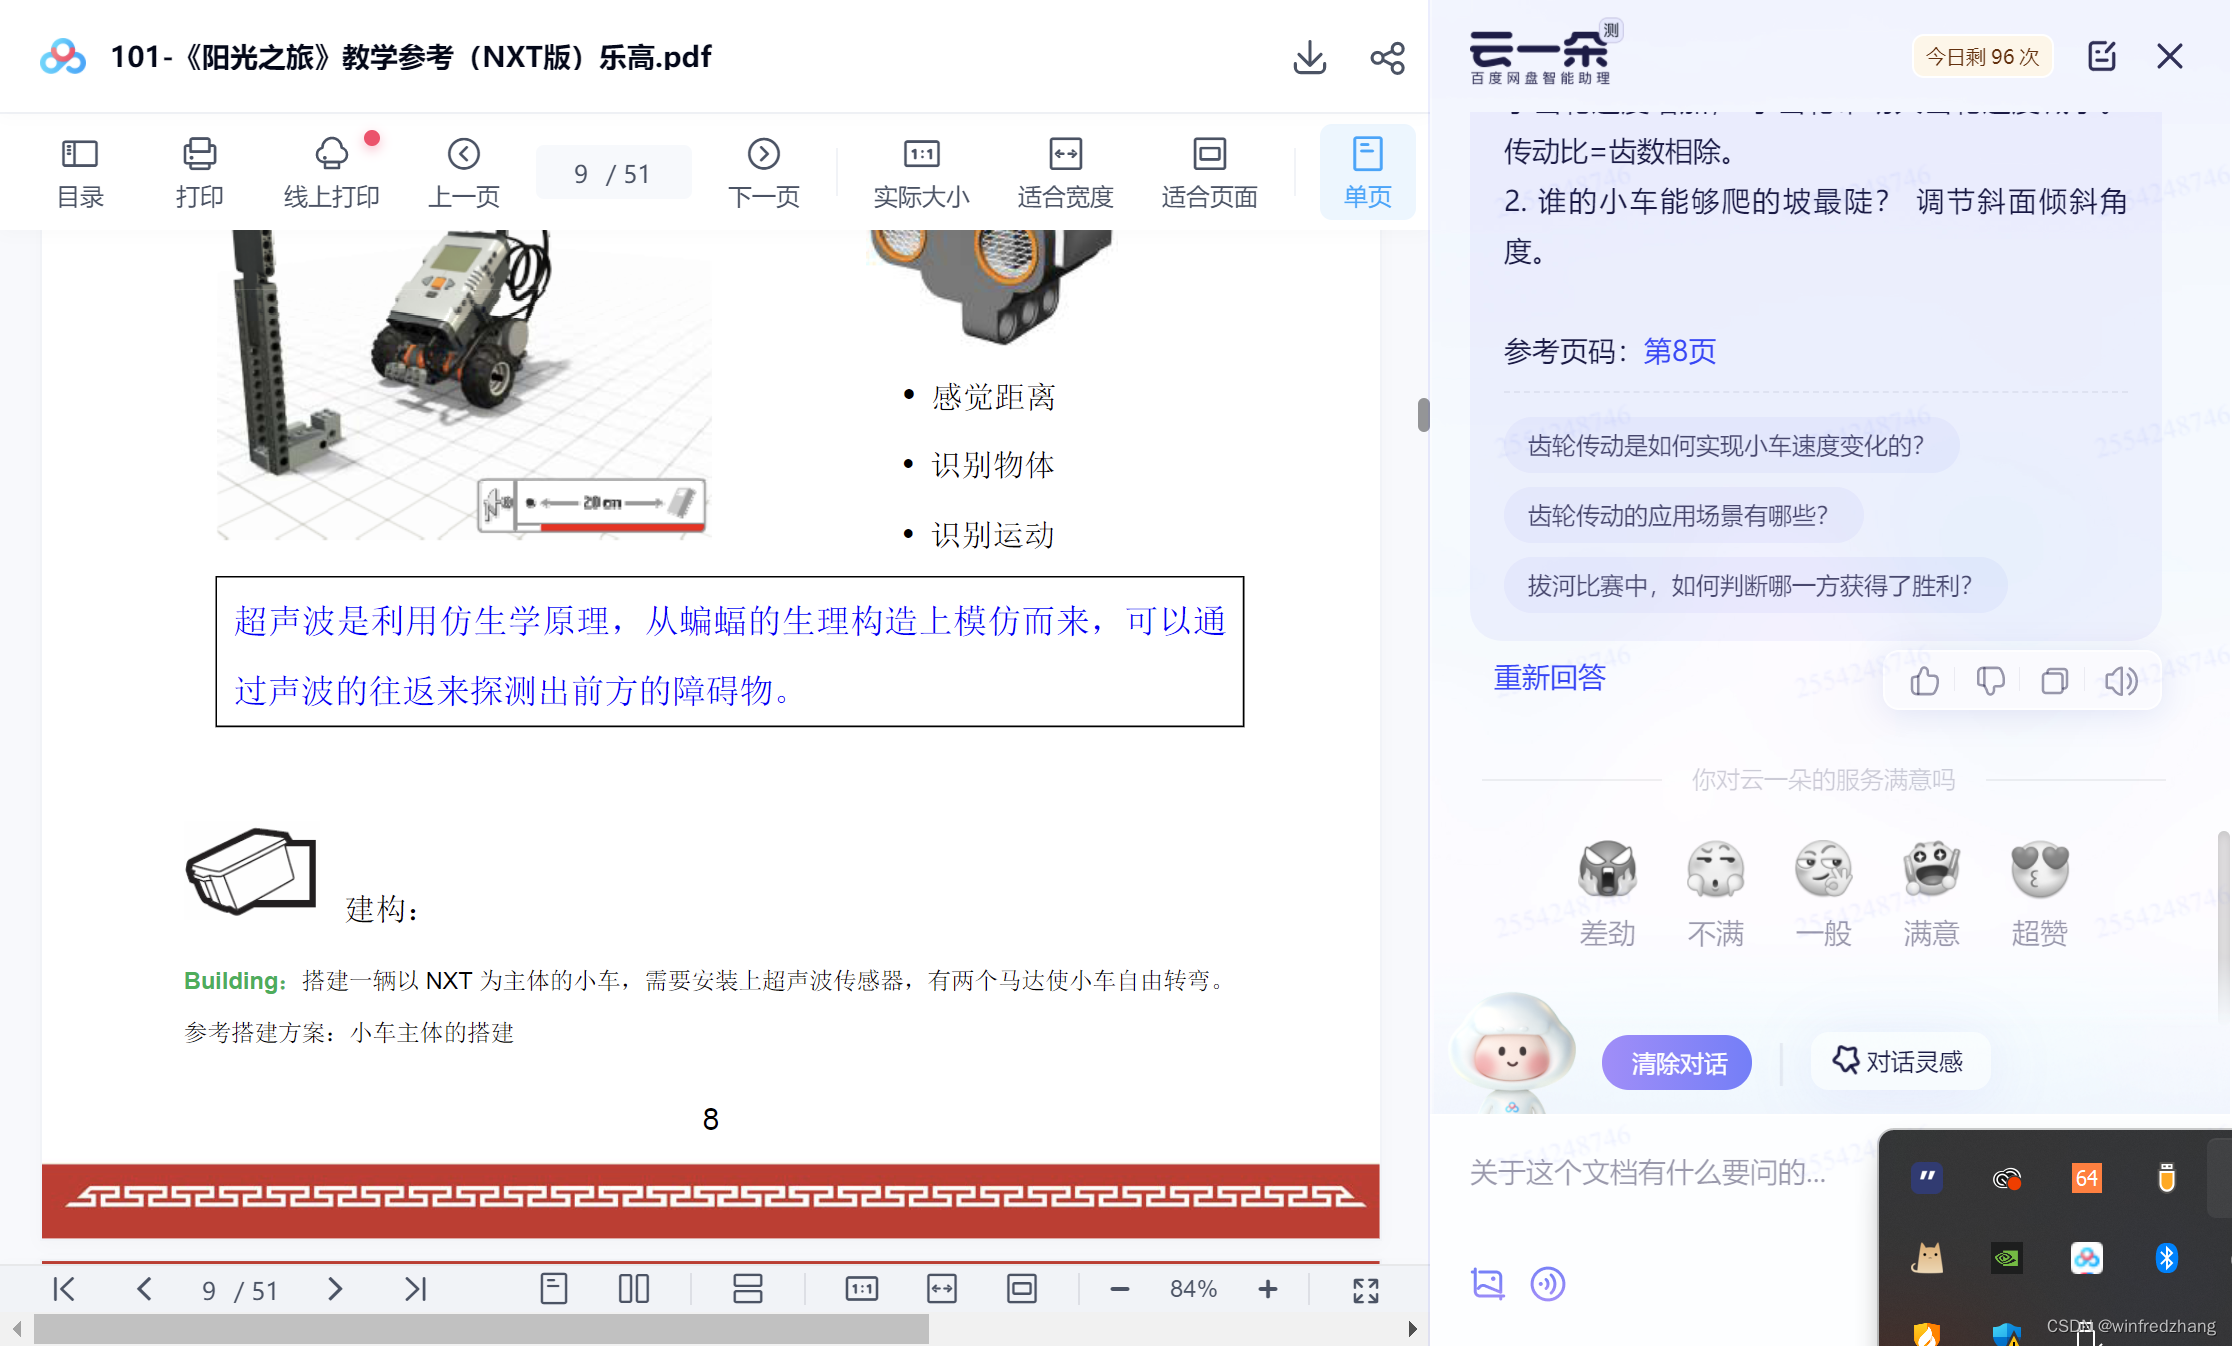Zoom out with the minus button
Image resolution: width=2232 pixels, height=1346 pixels.
tap(1120, 1289)
